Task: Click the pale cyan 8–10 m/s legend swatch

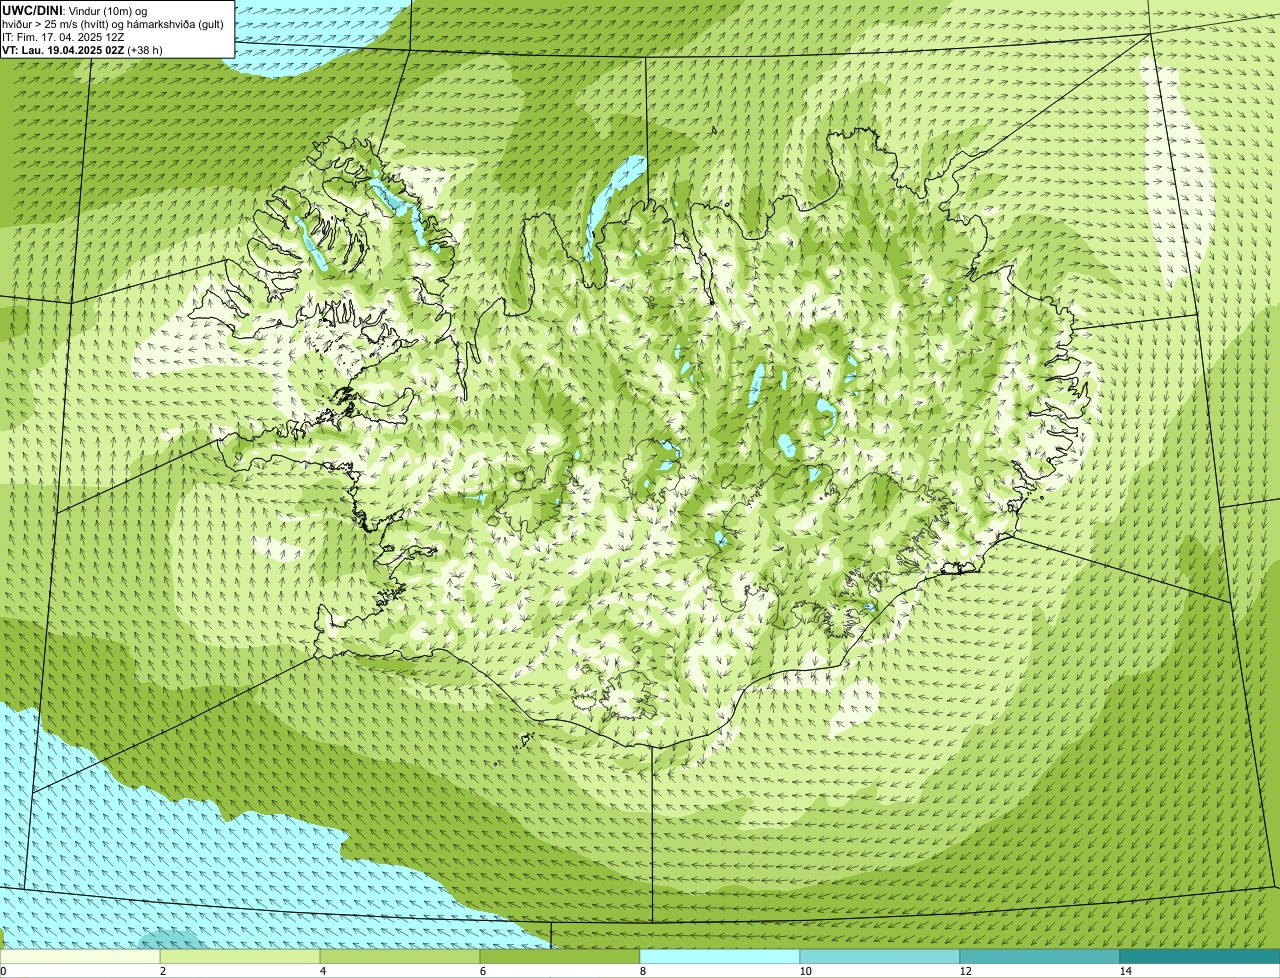Action: 720,956
